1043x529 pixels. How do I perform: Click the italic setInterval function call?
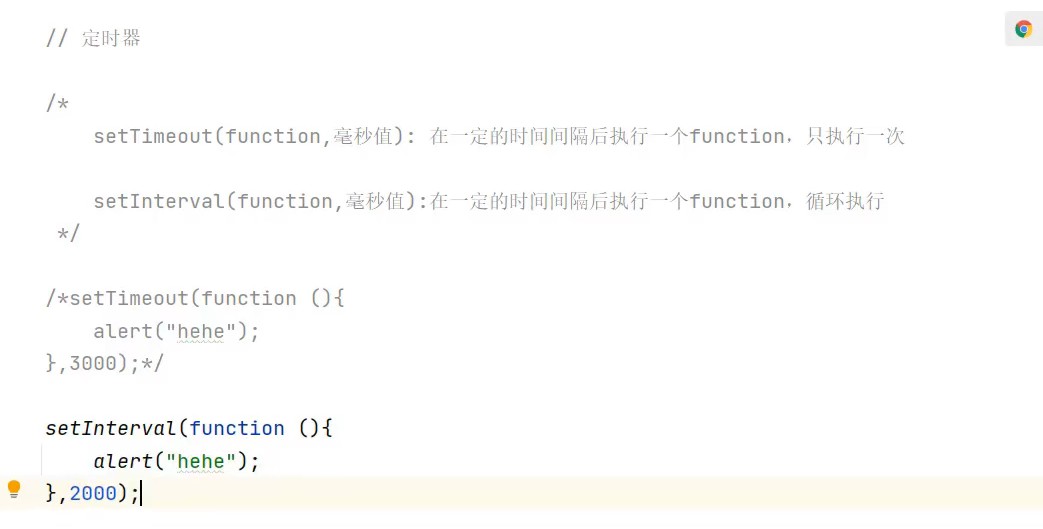(x=111, y=428)
